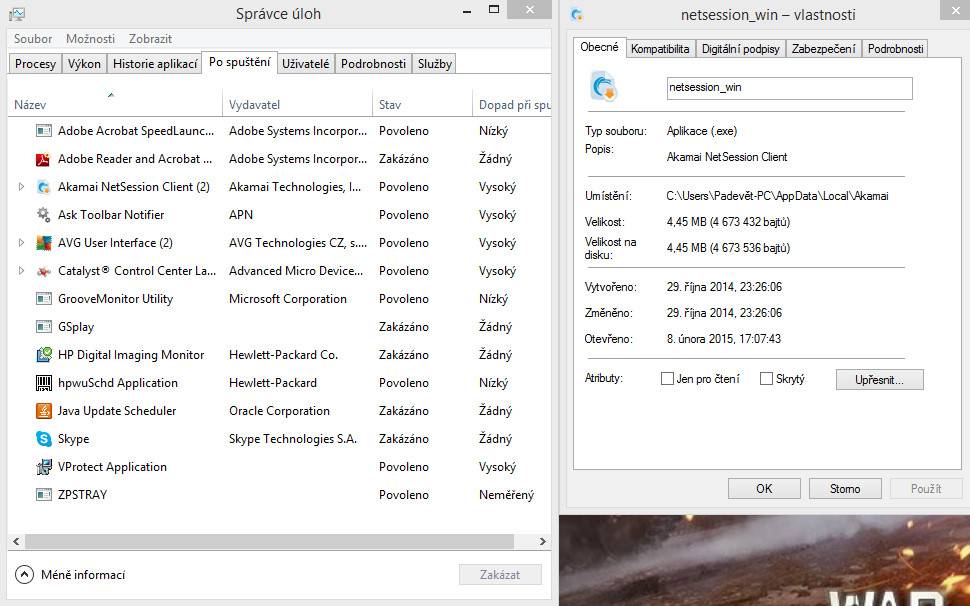Click the ZPSTRAY row icon
This screenshot has width=970, height=606.
point(43,495)
